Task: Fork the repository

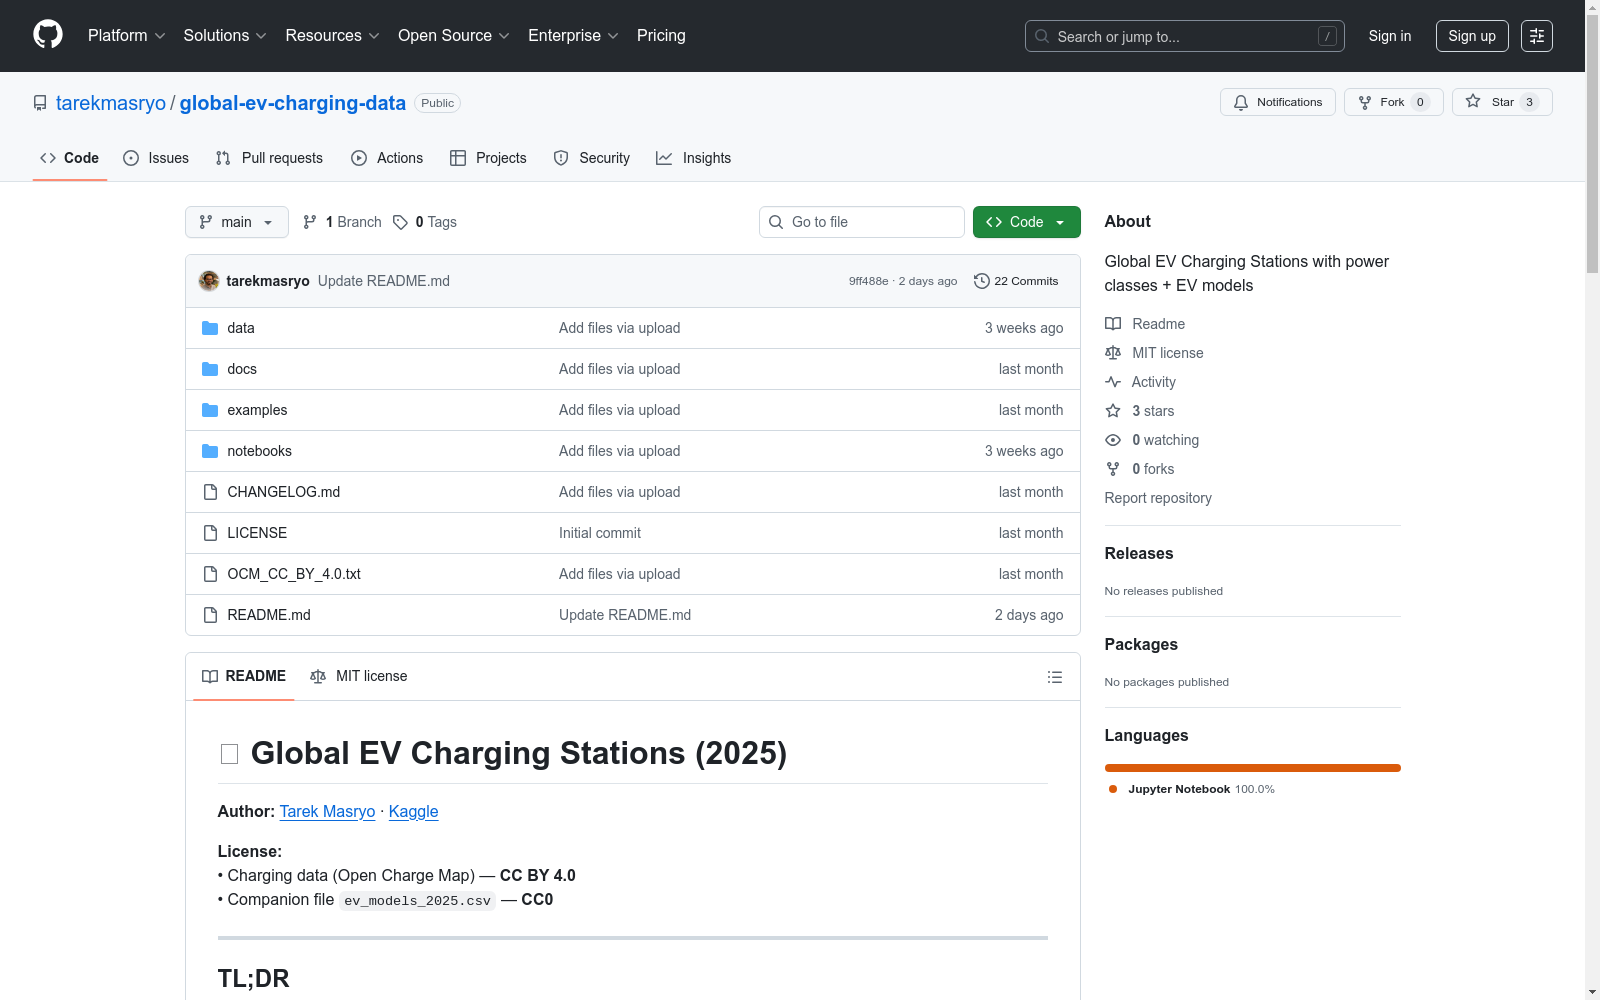Action: click(x=1392, y=102)
